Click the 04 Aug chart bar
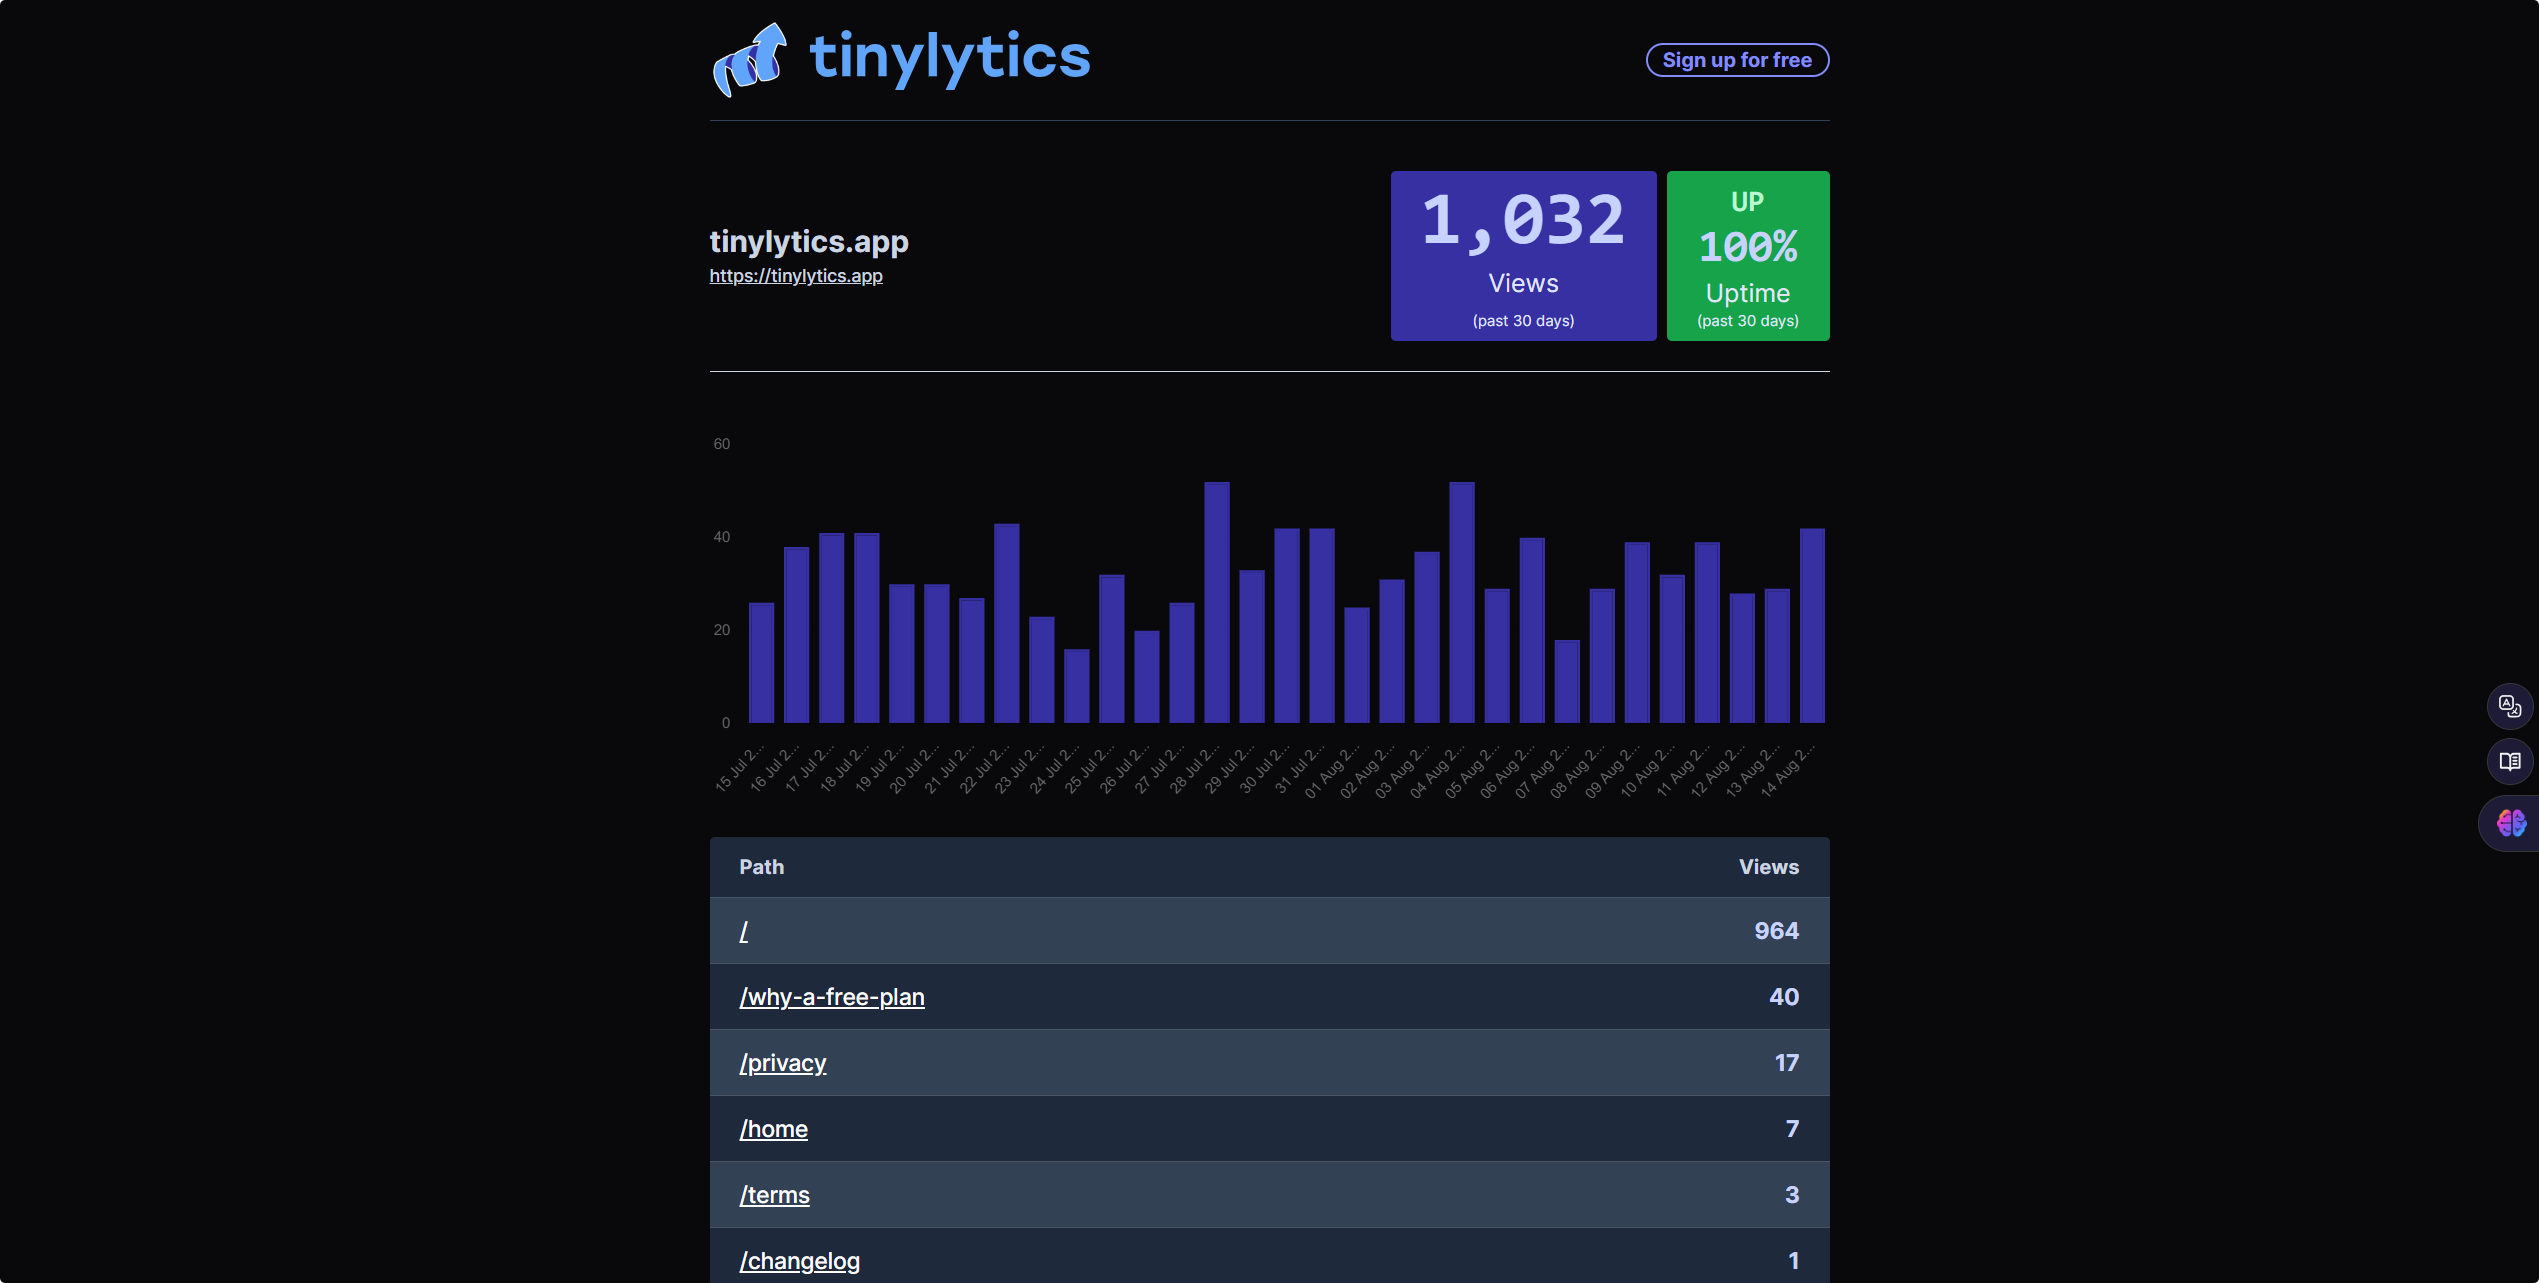 [x=1461, y=603]
